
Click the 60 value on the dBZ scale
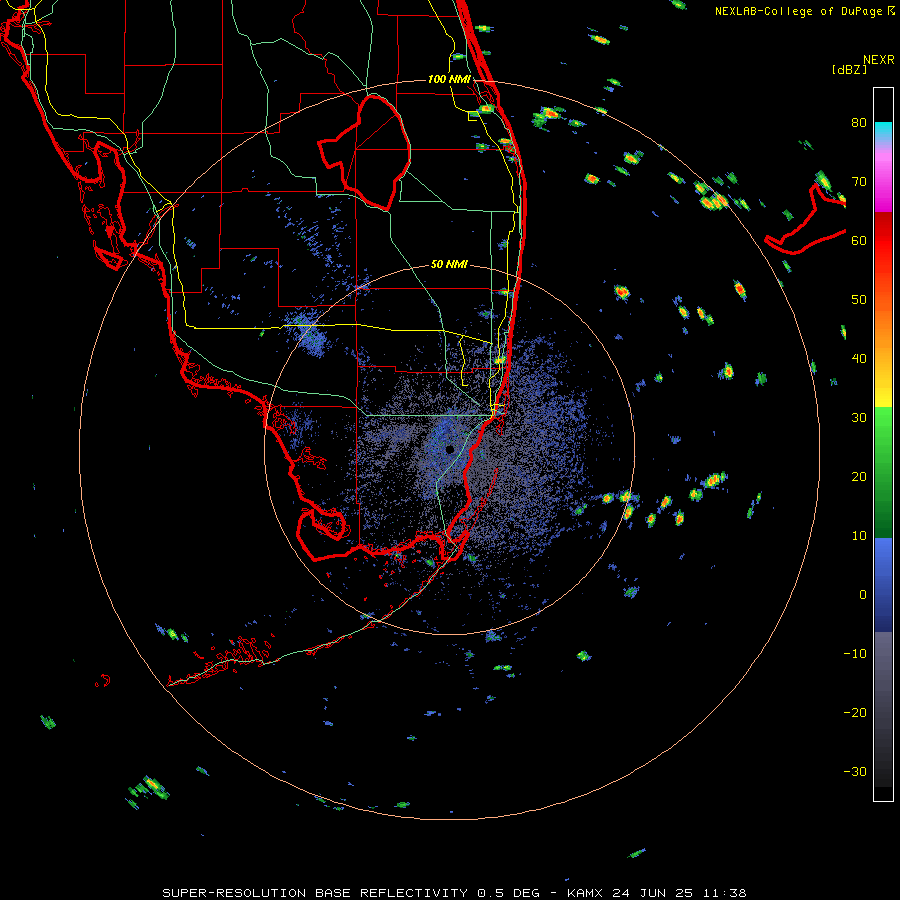coord(859,240)
